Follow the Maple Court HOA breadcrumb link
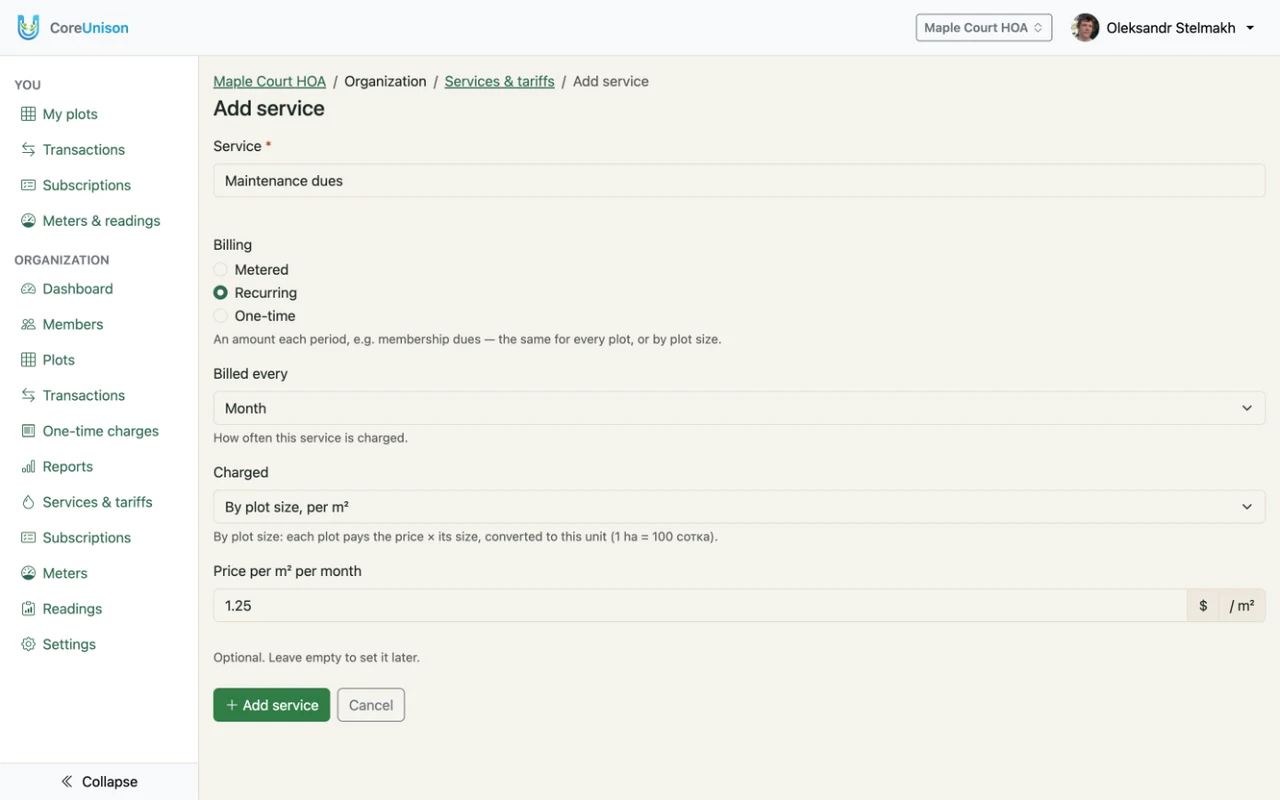1280x800 pixels. (x=270, y=81)
